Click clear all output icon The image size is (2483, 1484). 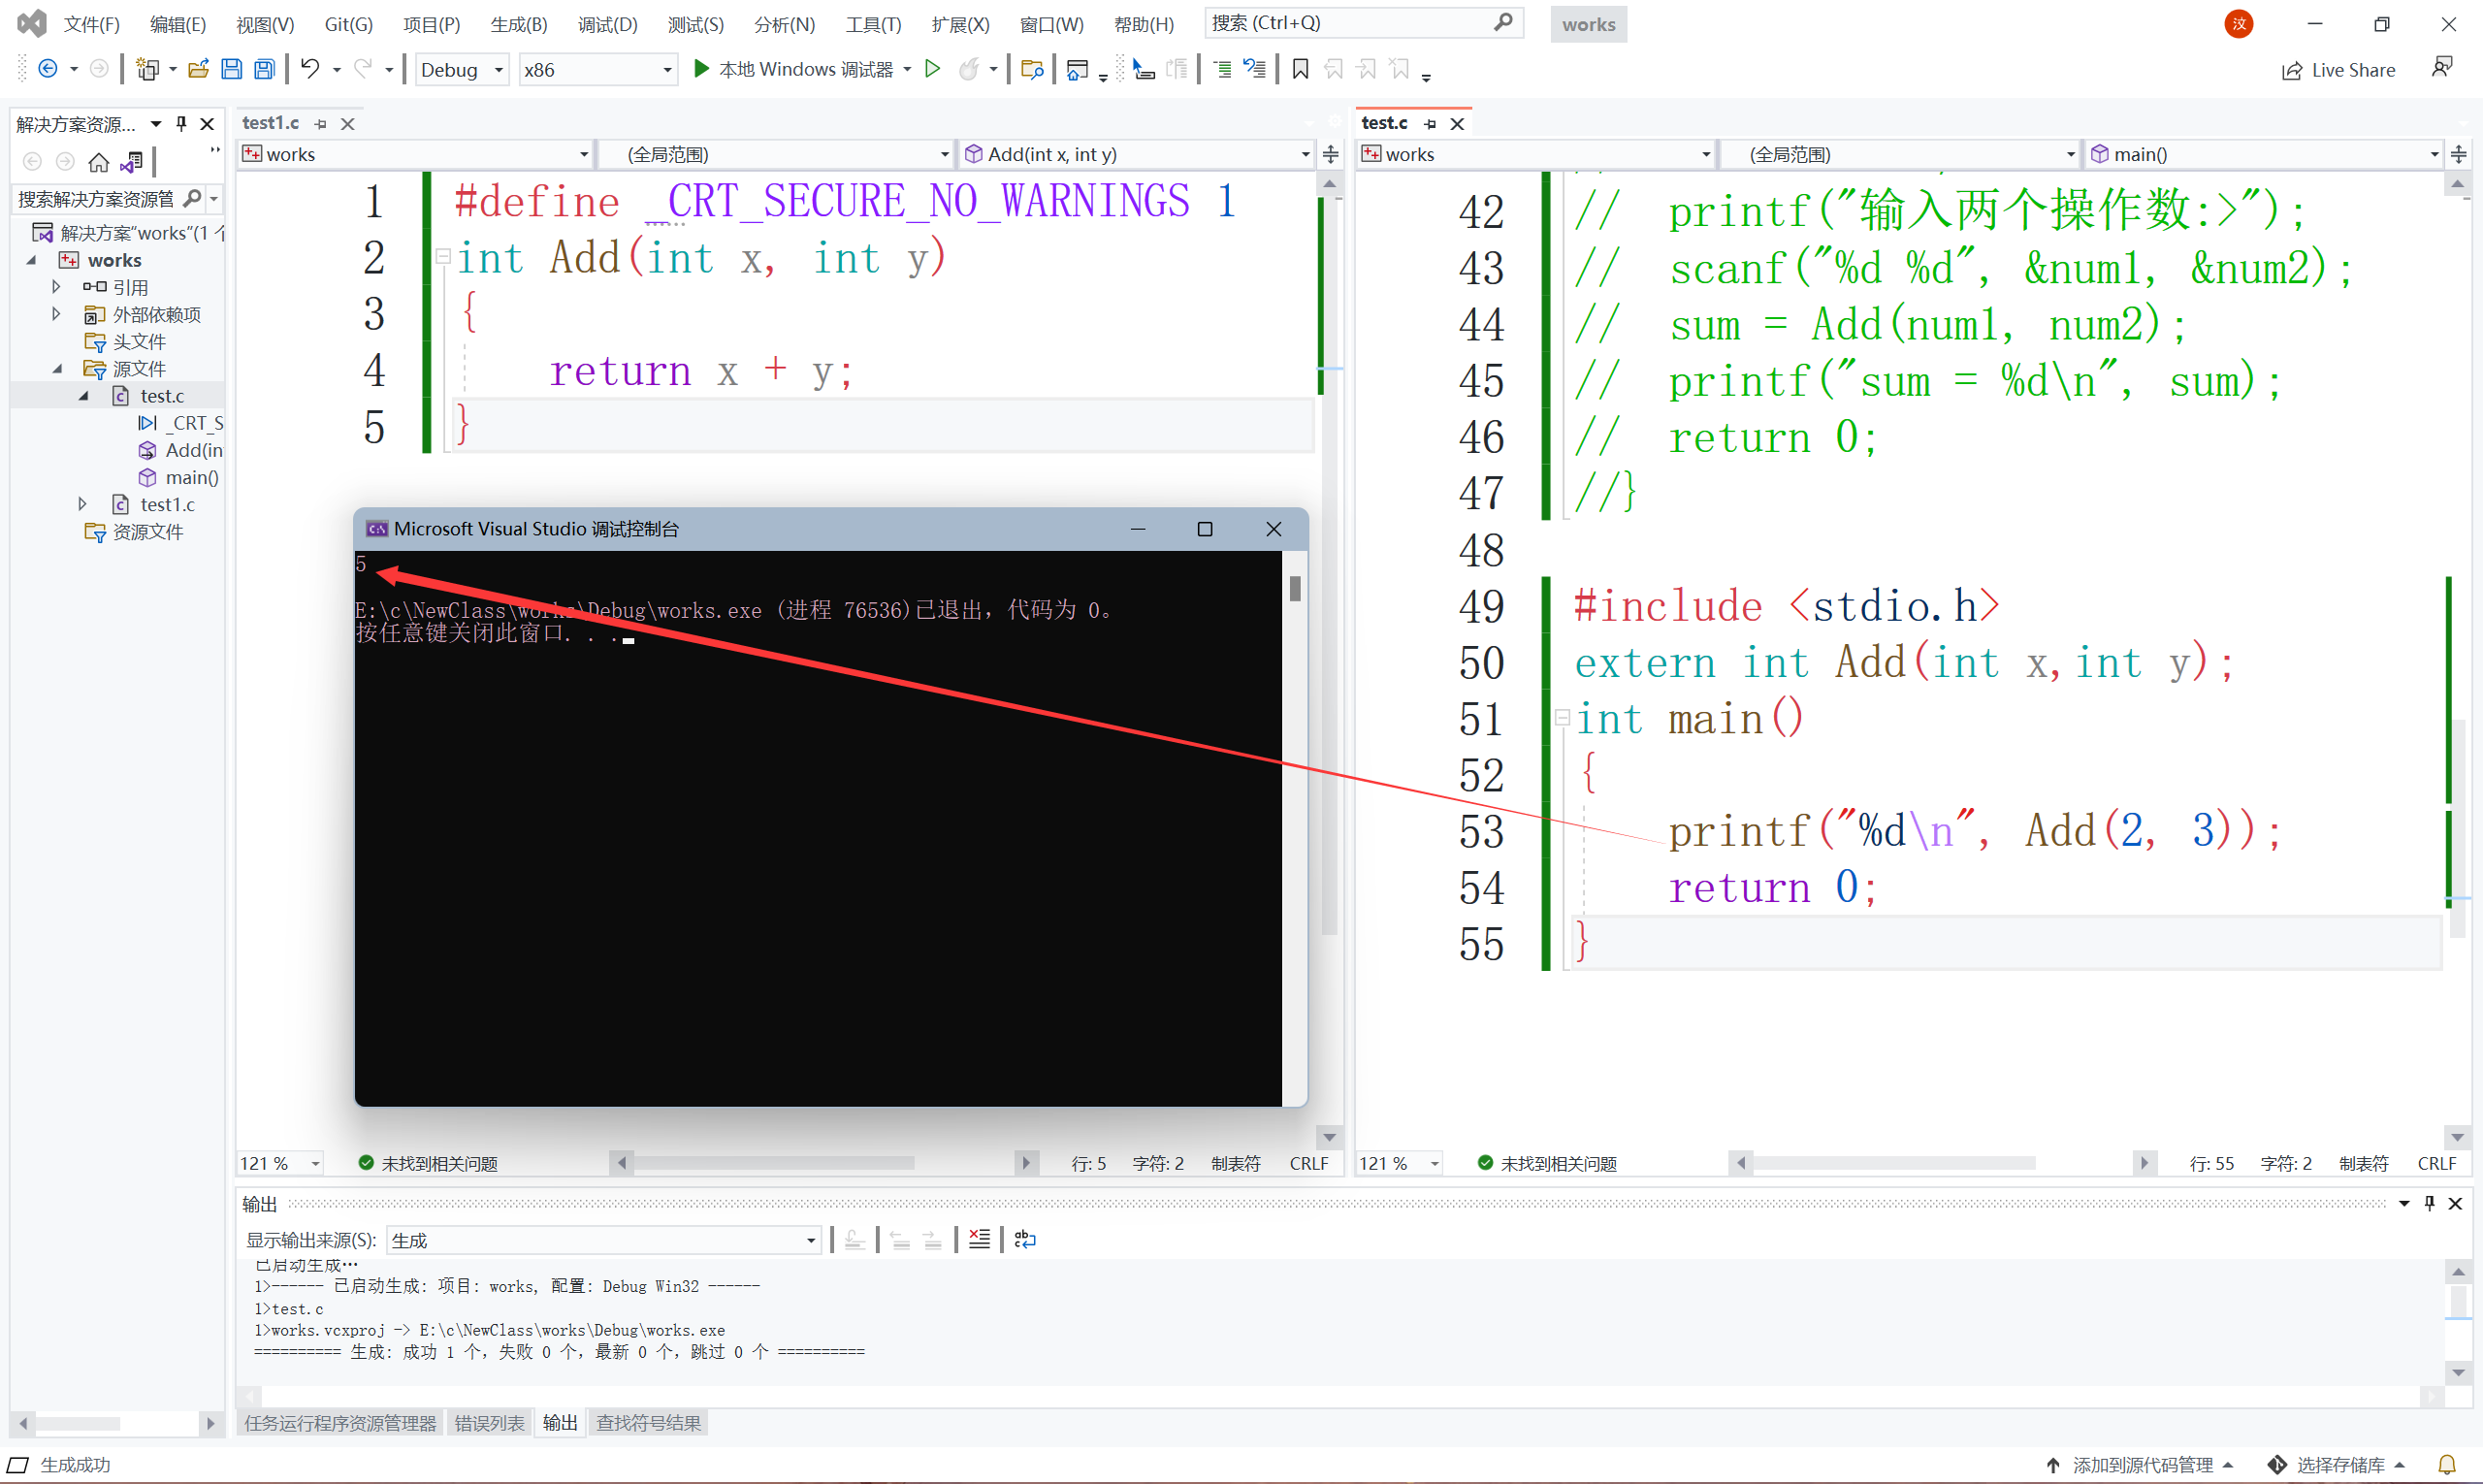pos(979,1240)
